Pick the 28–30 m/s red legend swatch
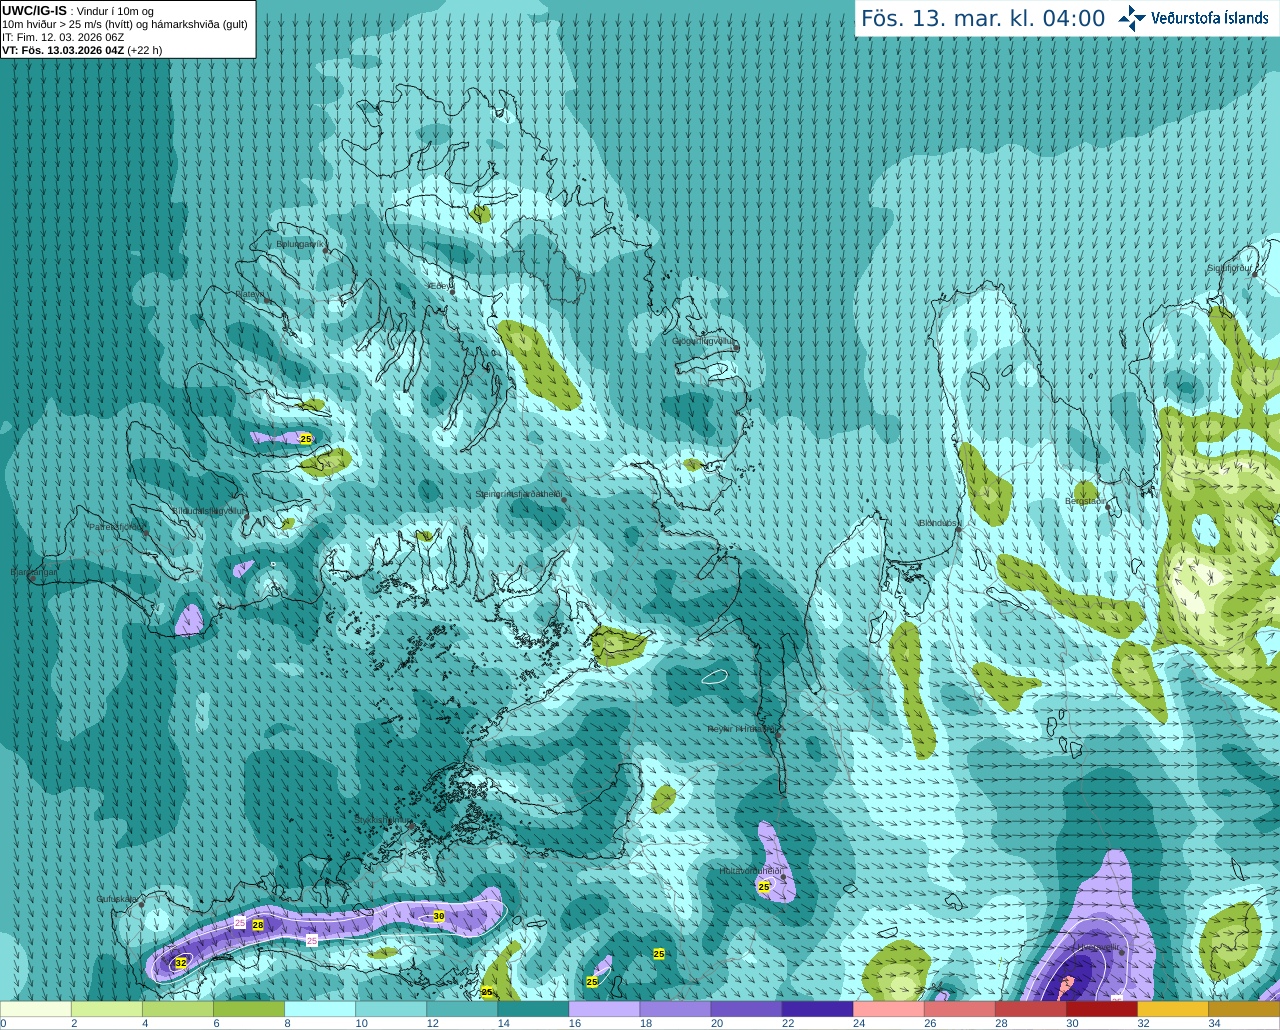This screenshot has width=1280, height=1030. click(x=1030, y=1009)
